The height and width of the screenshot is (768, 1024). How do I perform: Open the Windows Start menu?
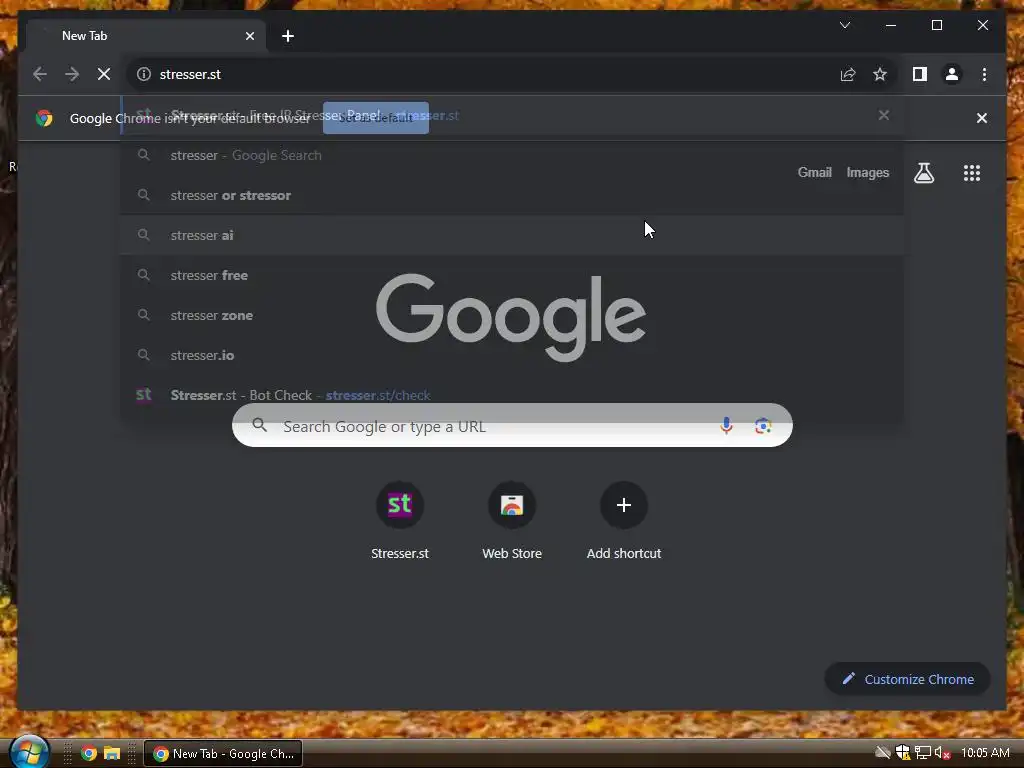pos(29,753)
